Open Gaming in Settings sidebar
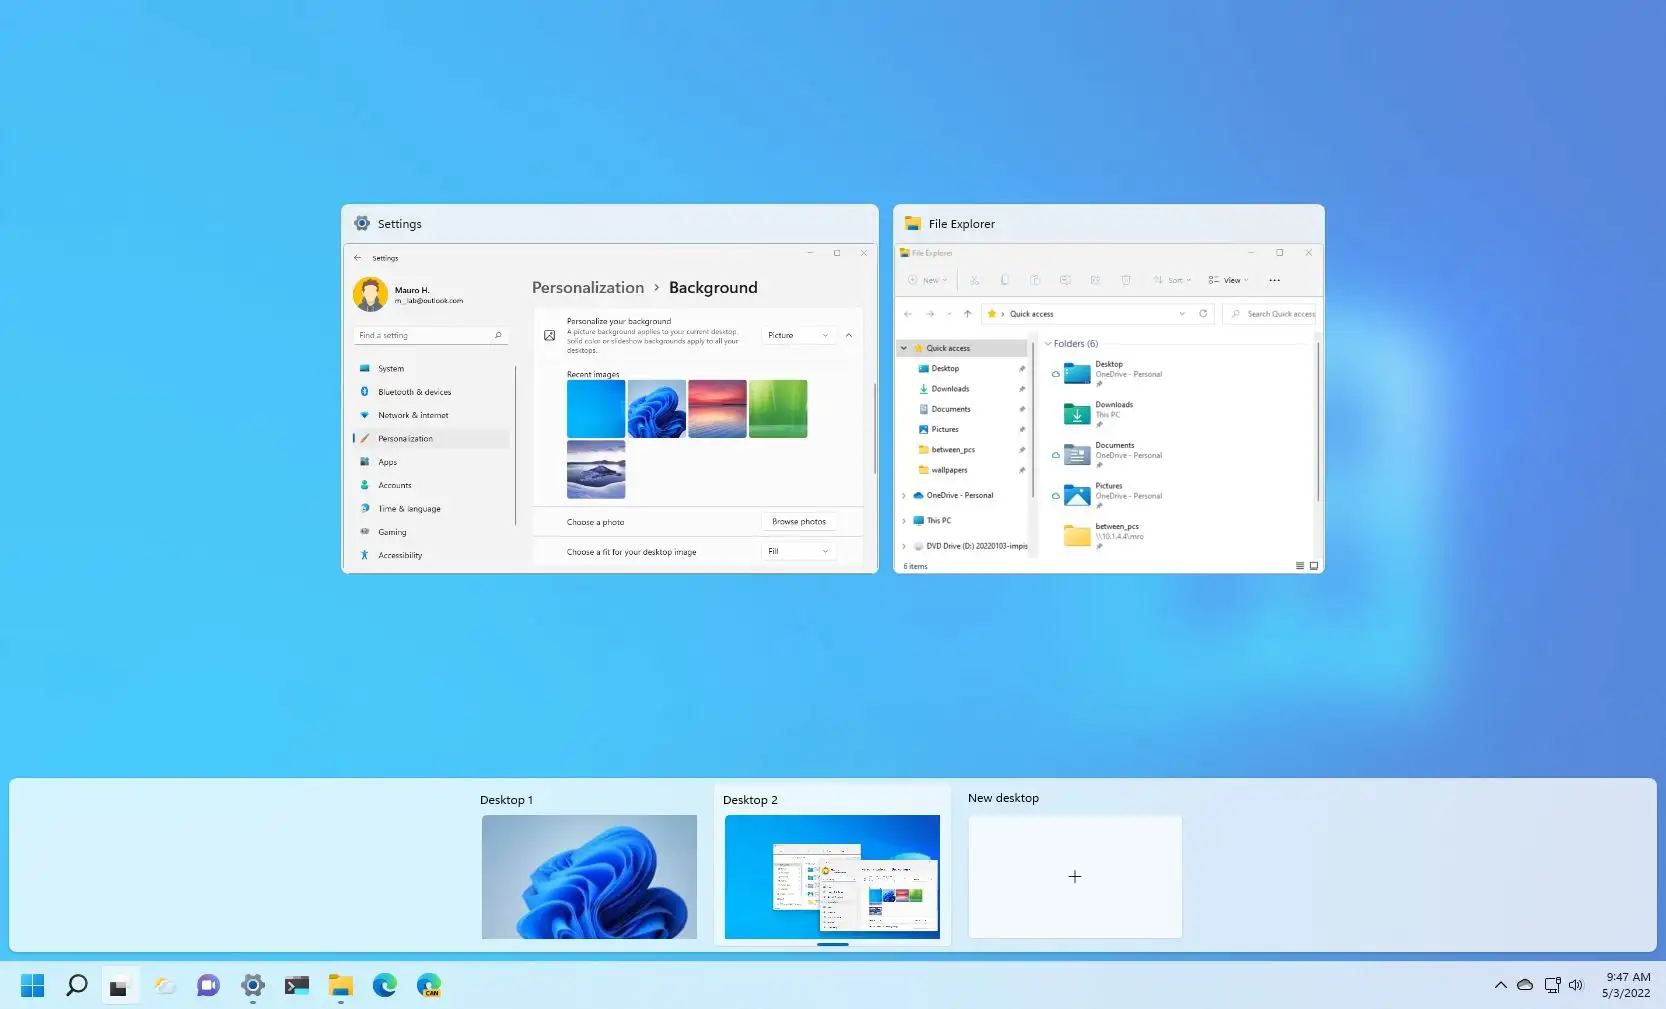 tap(431, 532)
